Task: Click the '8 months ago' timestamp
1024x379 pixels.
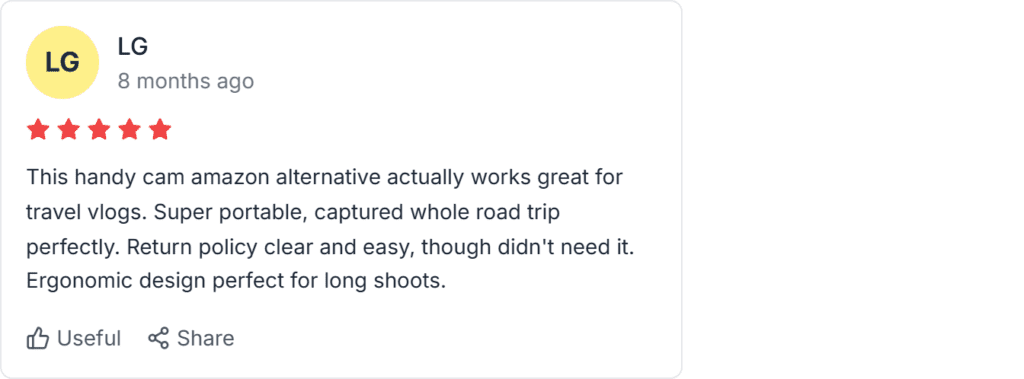Action: (x=185, y=81)
